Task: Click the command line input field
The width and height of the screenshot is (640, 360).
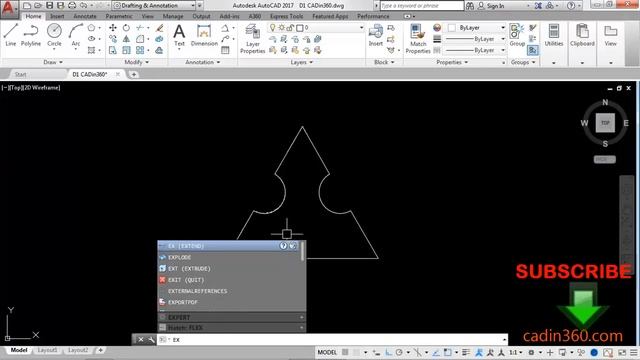Action: tap(333, 340)
